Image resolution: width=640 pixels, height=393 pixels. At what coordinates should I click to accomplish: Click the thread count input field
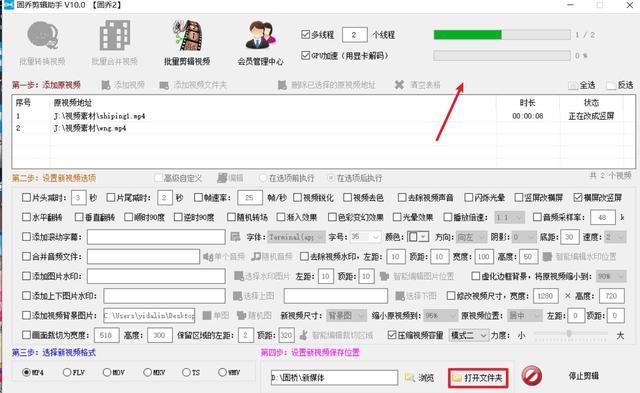click(354, 35)
